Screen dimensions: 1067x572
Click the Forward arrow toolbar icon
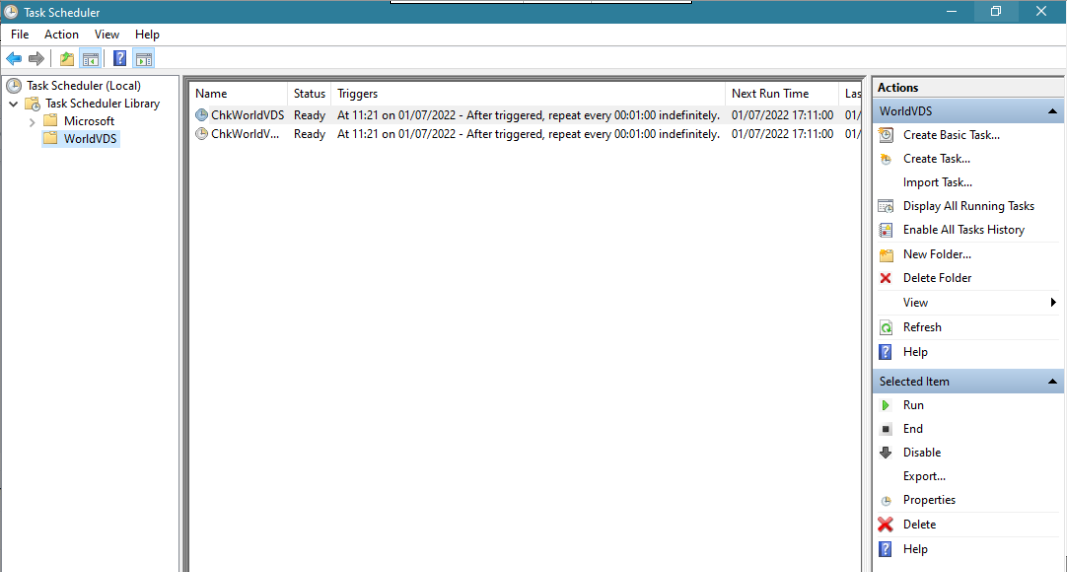point(37,58)
